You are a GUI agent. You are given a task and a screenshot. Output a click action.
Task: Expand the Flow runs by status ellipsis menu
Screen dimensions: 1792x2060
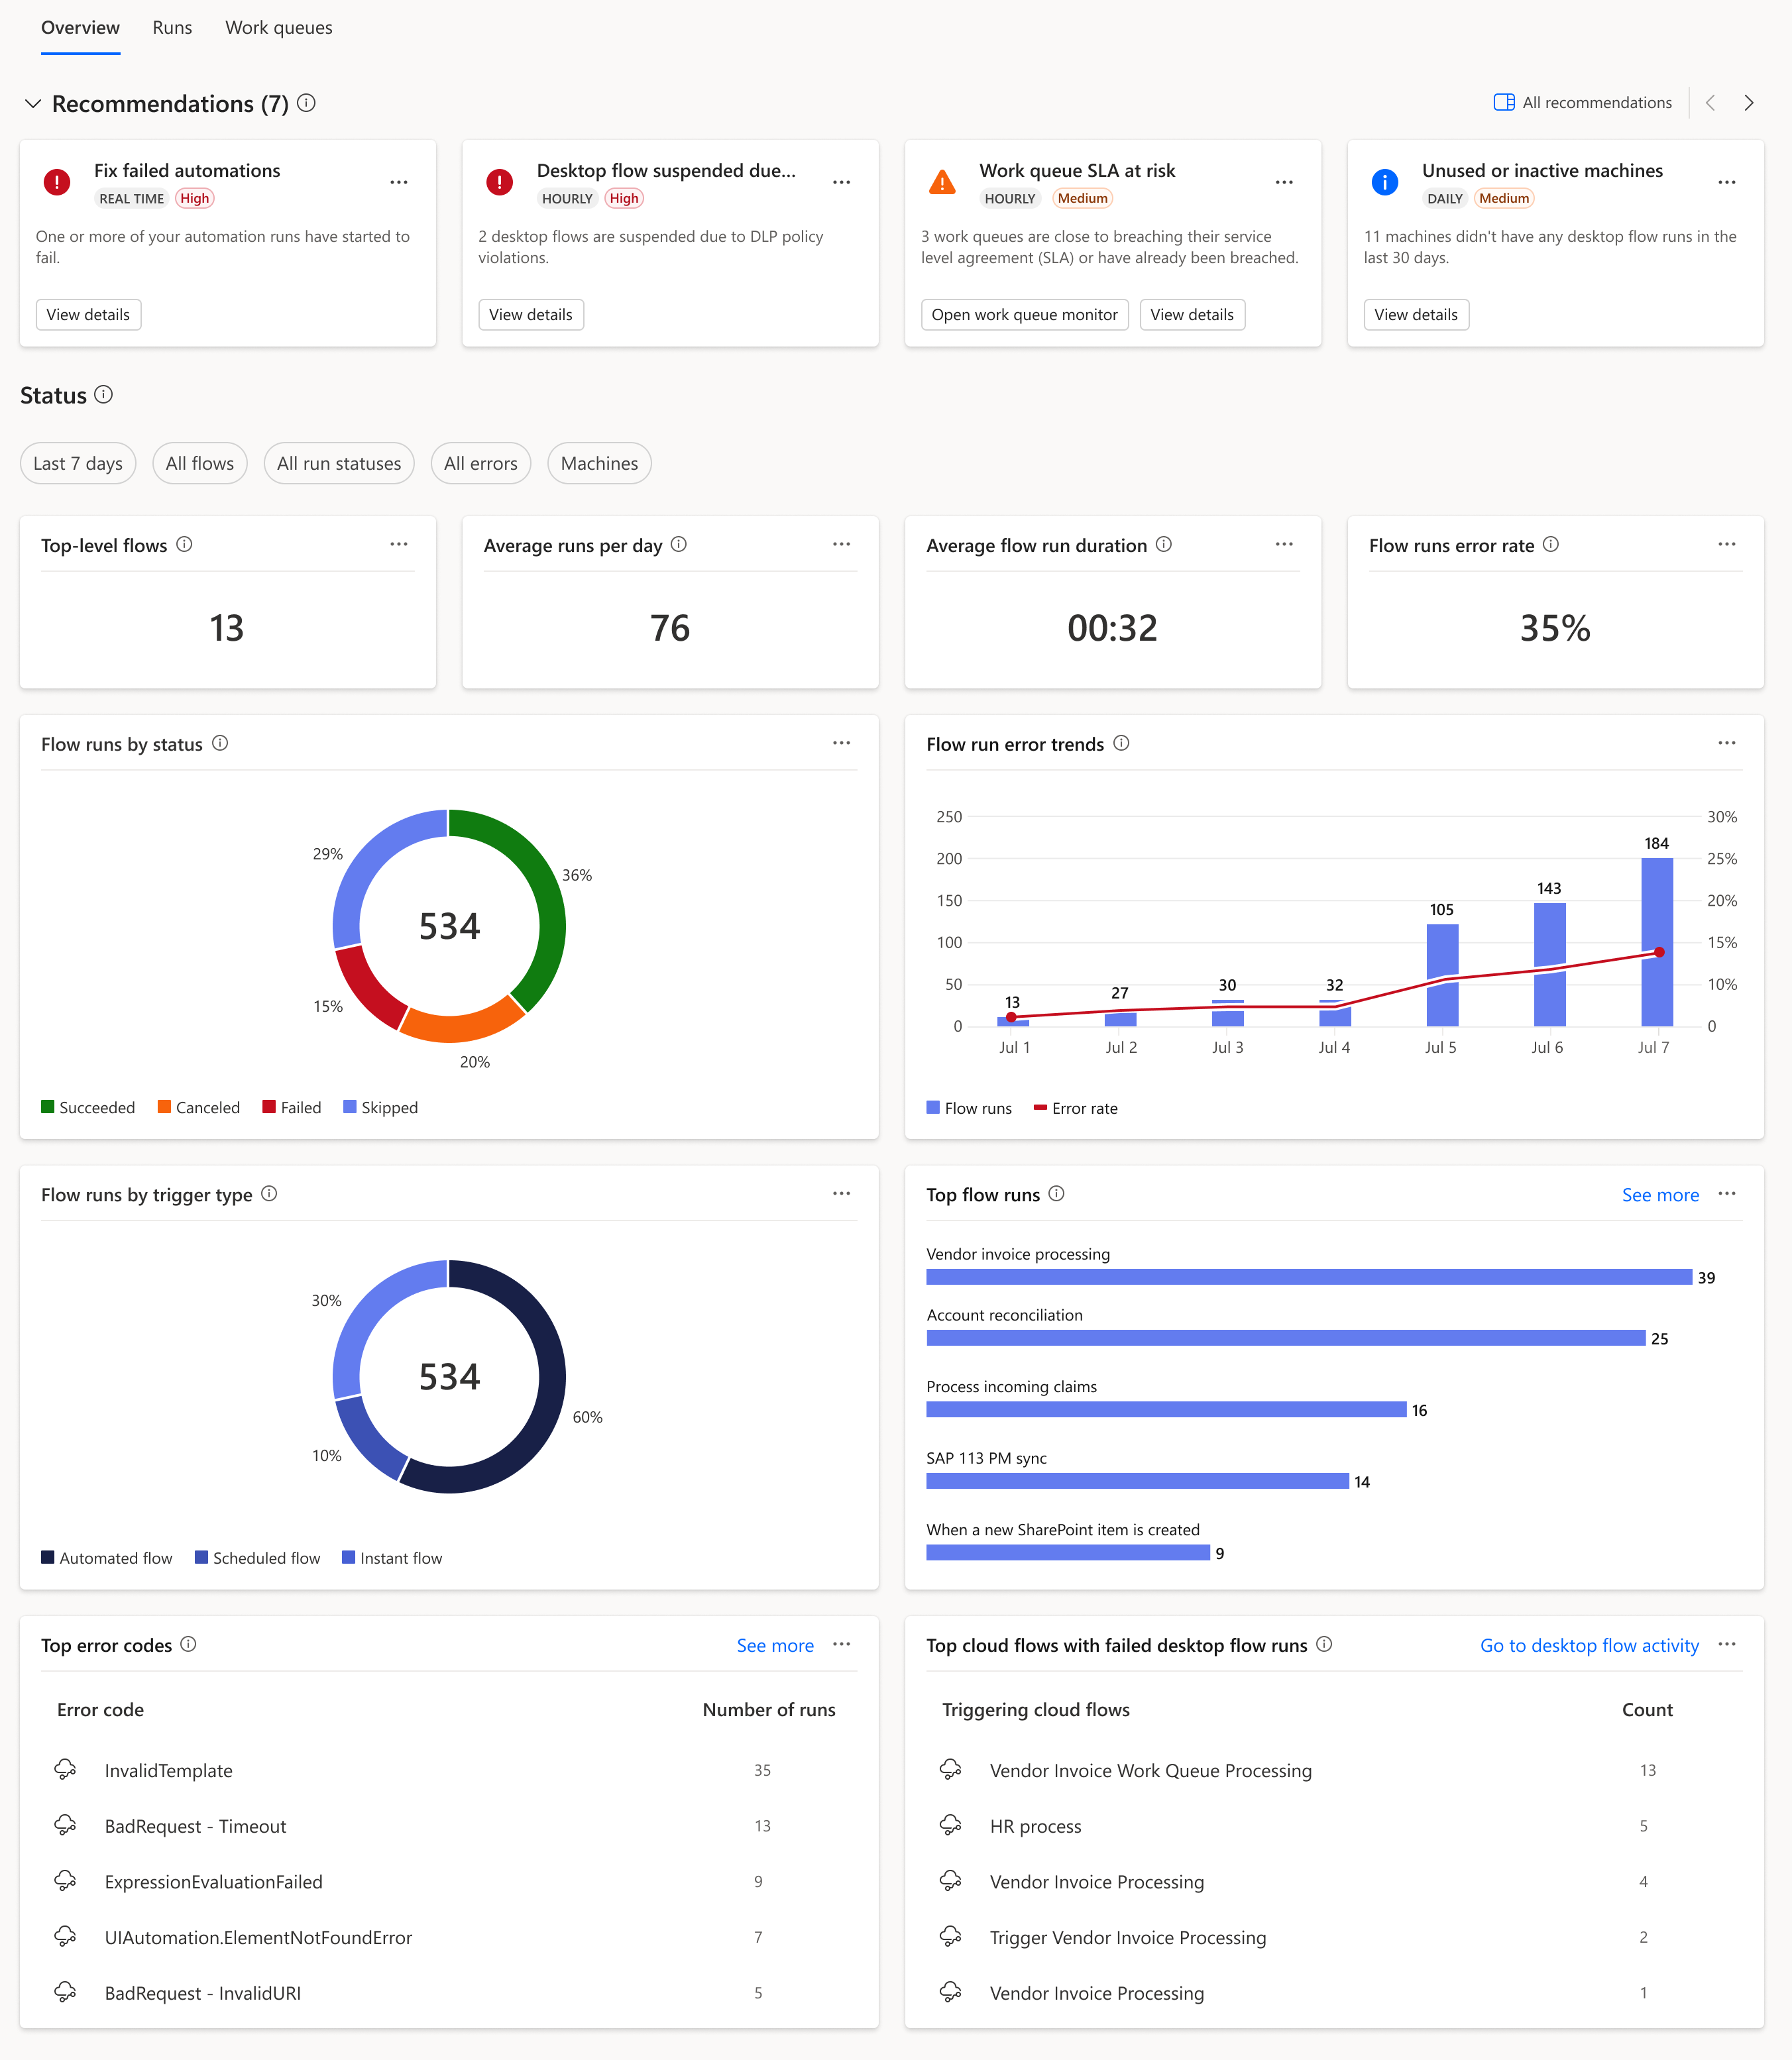click(841, 741)
